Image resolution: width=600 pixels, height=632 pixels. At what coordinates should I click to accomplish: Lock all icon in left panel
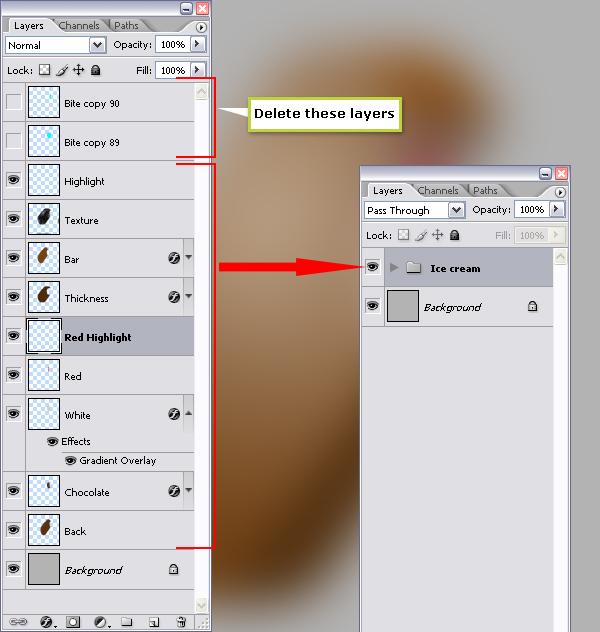point(96,70)
